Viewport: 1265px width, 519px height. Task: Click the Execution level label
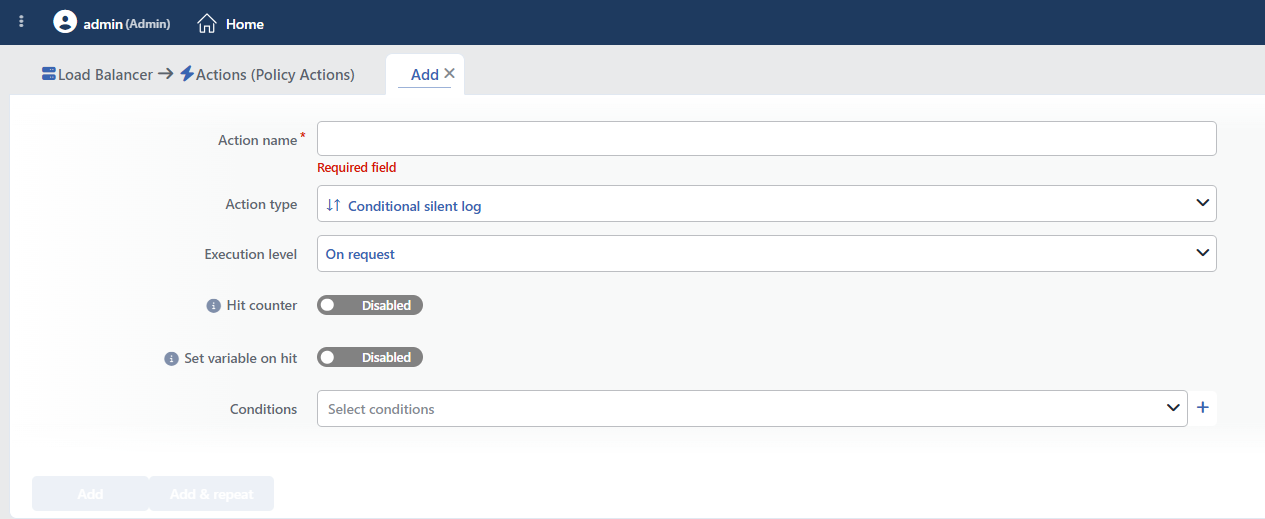[251, 254]
